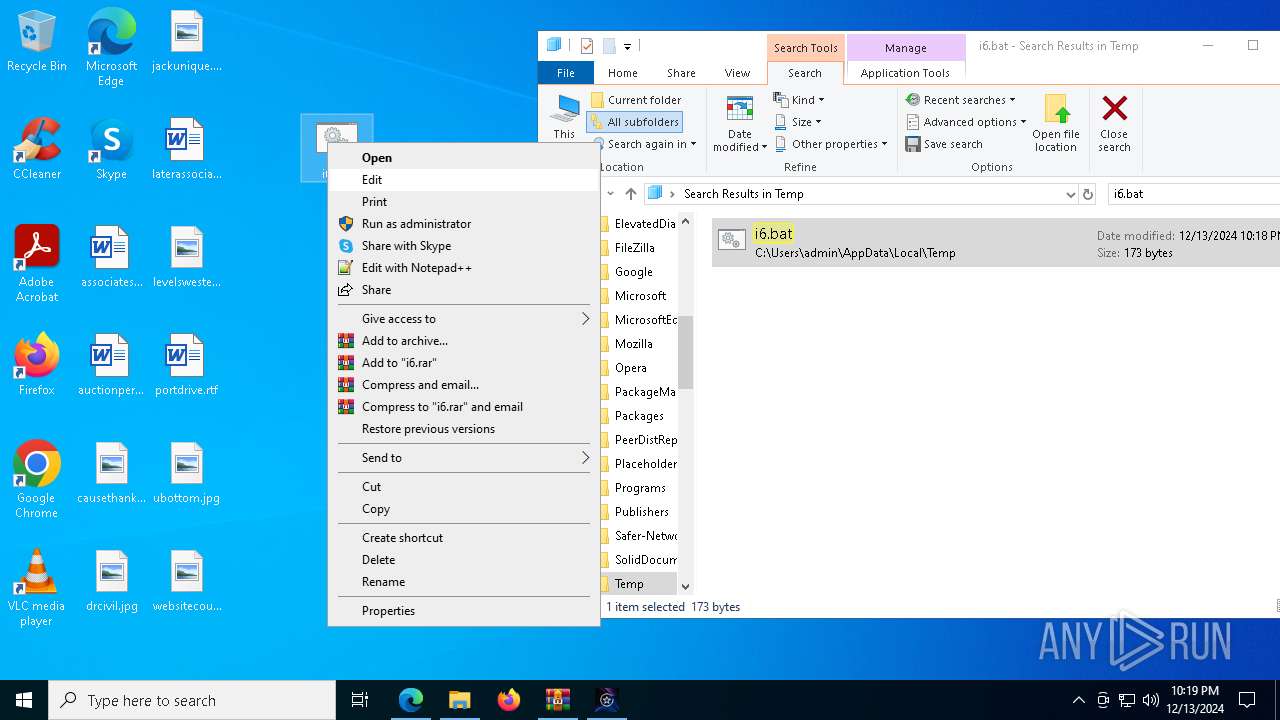Choose Edit with Notepad++ entry
The height and width of the screenshot is (720, 1280).
[x=464, y=268]
